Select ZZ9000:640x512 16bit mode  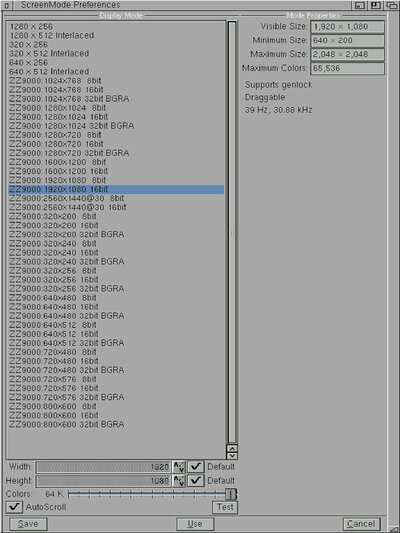[x=116, y=334]
